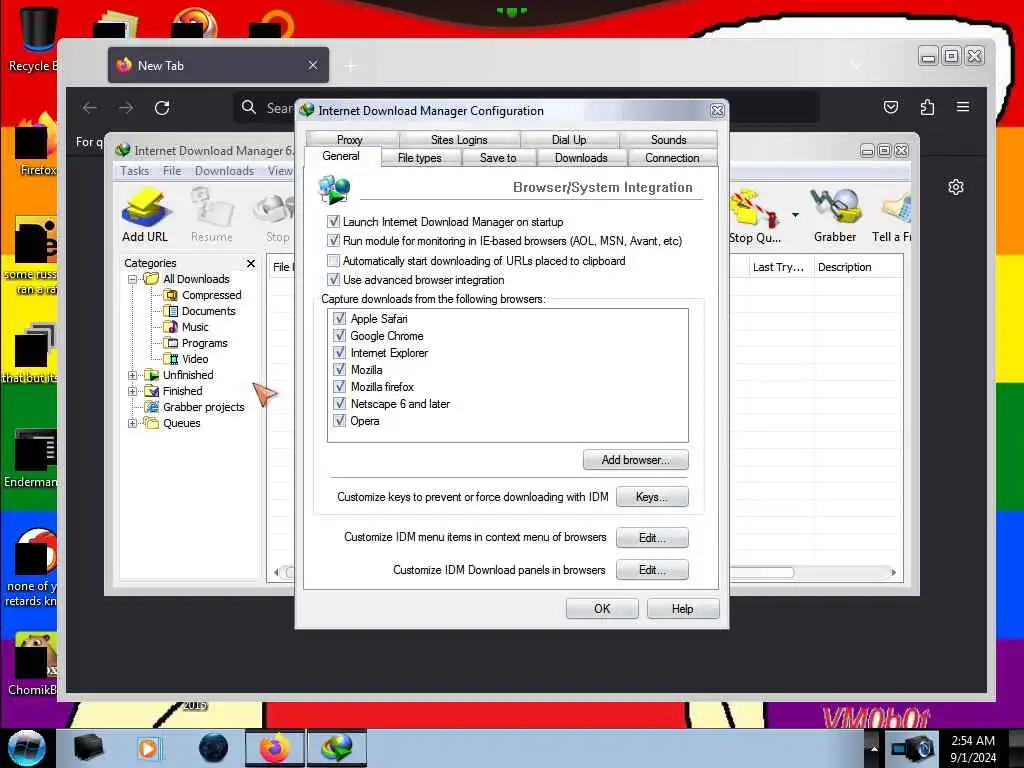Enable Automatically start downloading of URLs placed to clipboard
This screenshot has height=768, width=1024.
pyautogui.click(x=334, y=261)
